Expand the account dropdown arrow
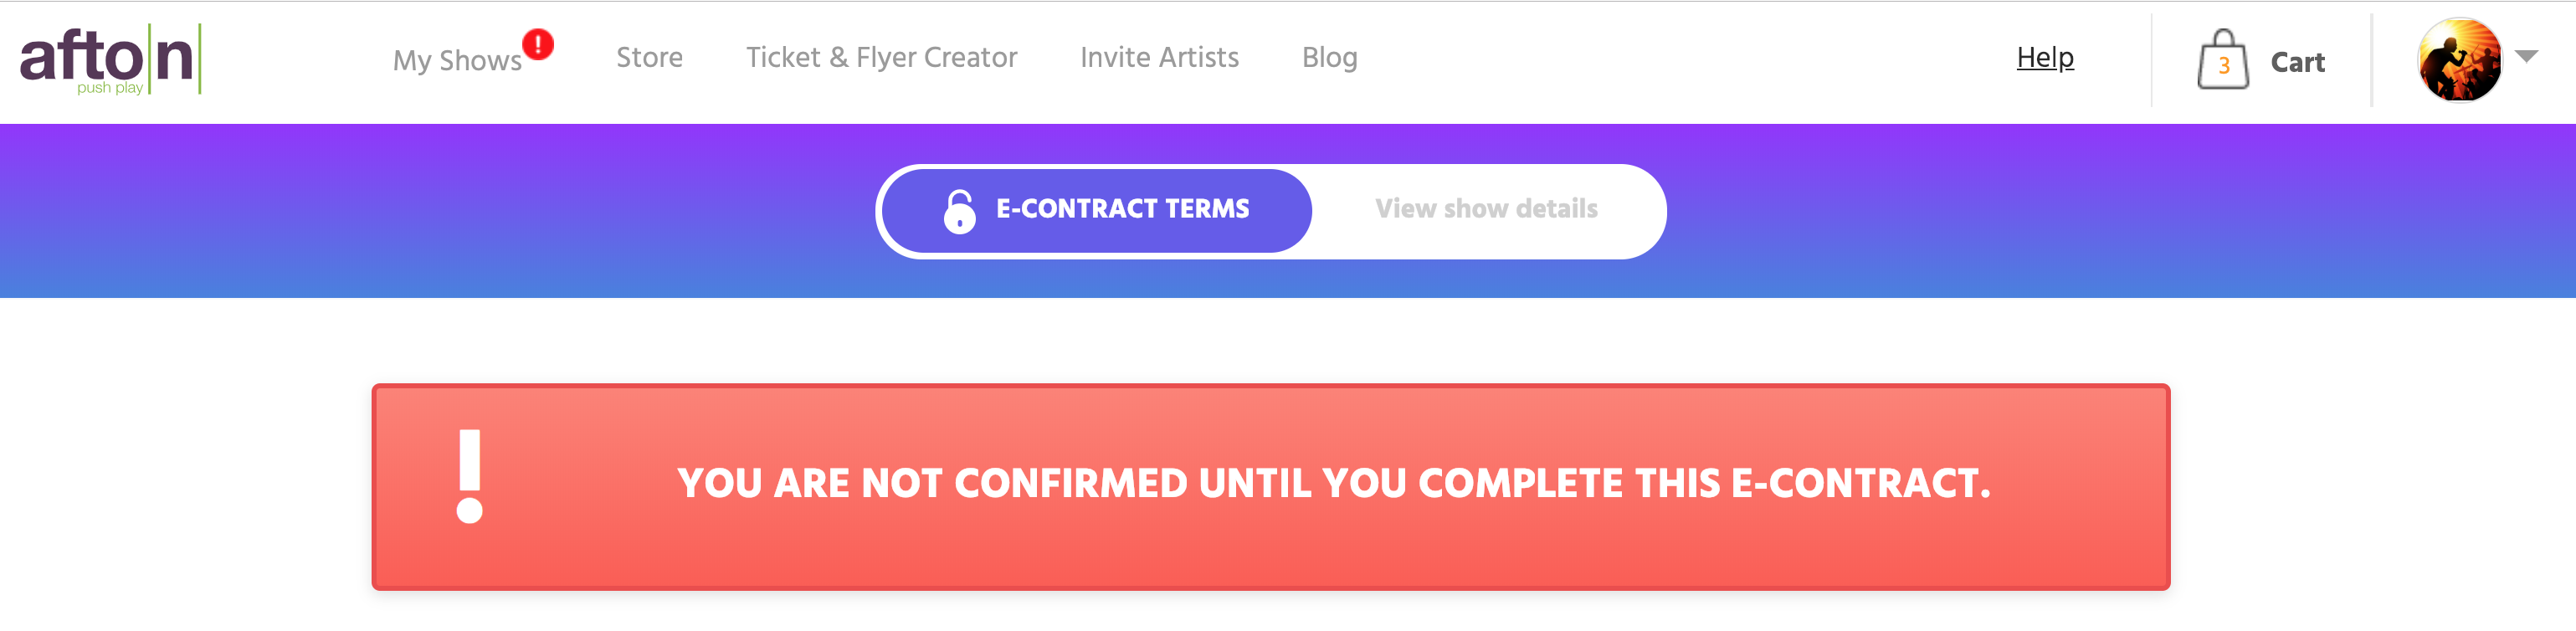 point(2527,57)
